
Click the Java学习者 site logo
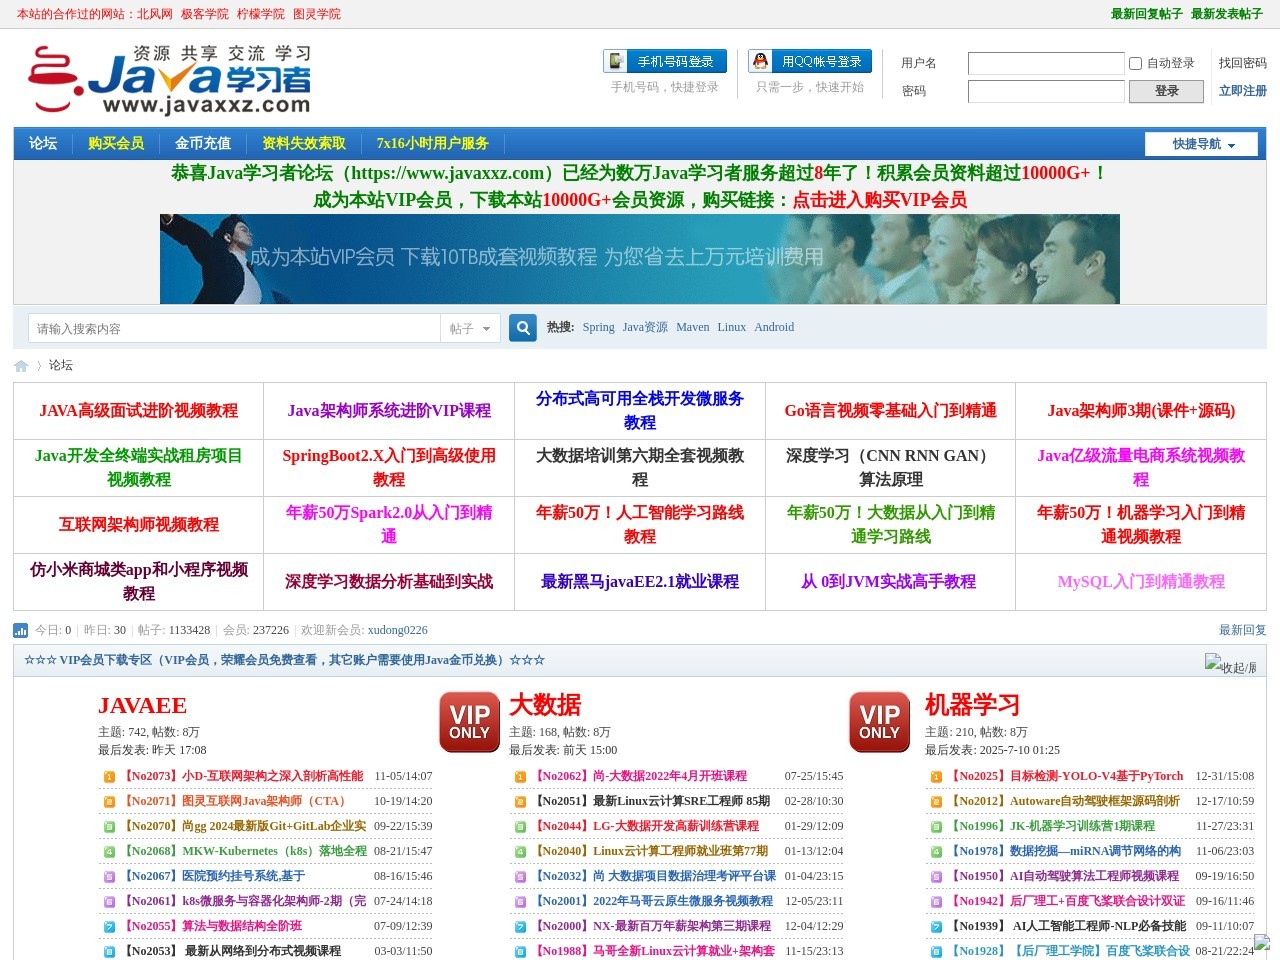coord(169,80)
